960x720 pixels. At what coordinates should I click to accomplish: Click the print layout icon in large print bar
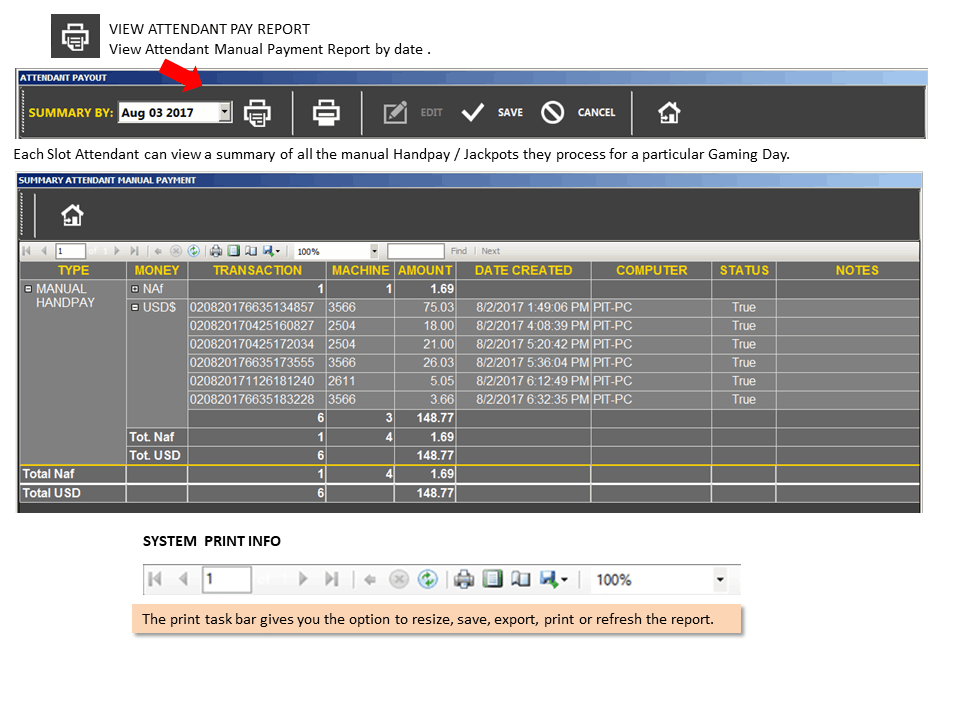(x=492, y=579)
